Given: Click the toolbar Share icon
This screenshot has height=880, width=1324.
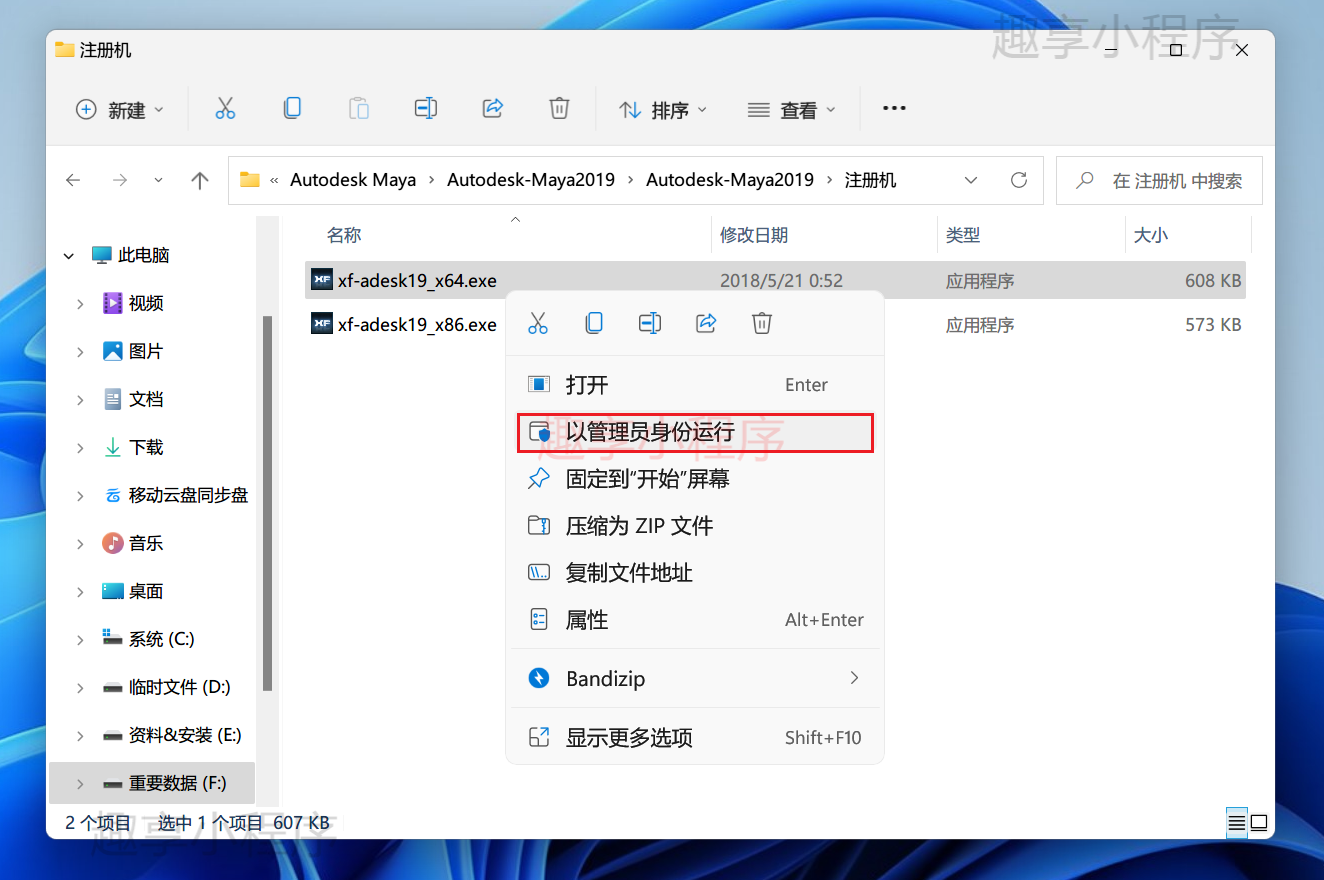Looking at the screenshot, I should (492, 109).
